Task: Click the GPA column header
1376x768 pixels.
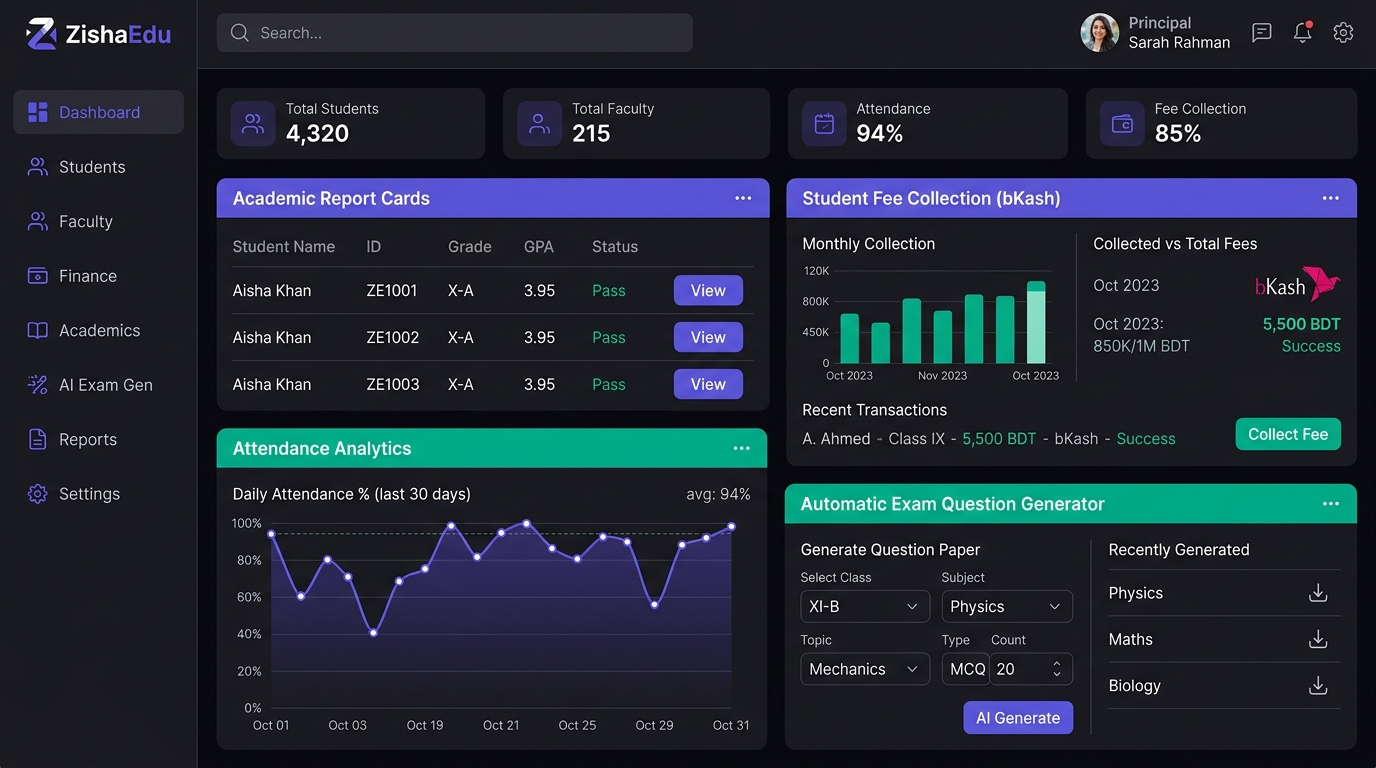Action: click(x=539, y=246)
